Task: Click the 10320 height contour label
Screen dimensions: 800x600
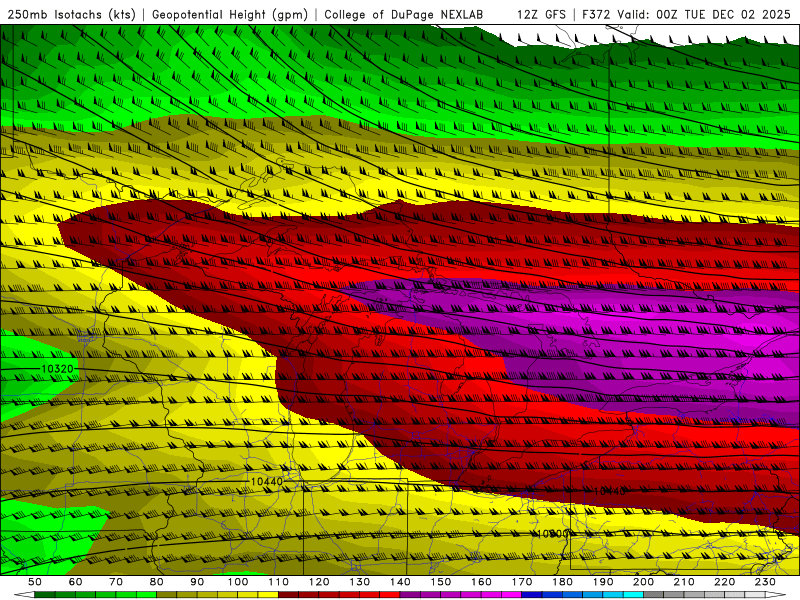Action: pyautogui.click(x=57, y=369)
